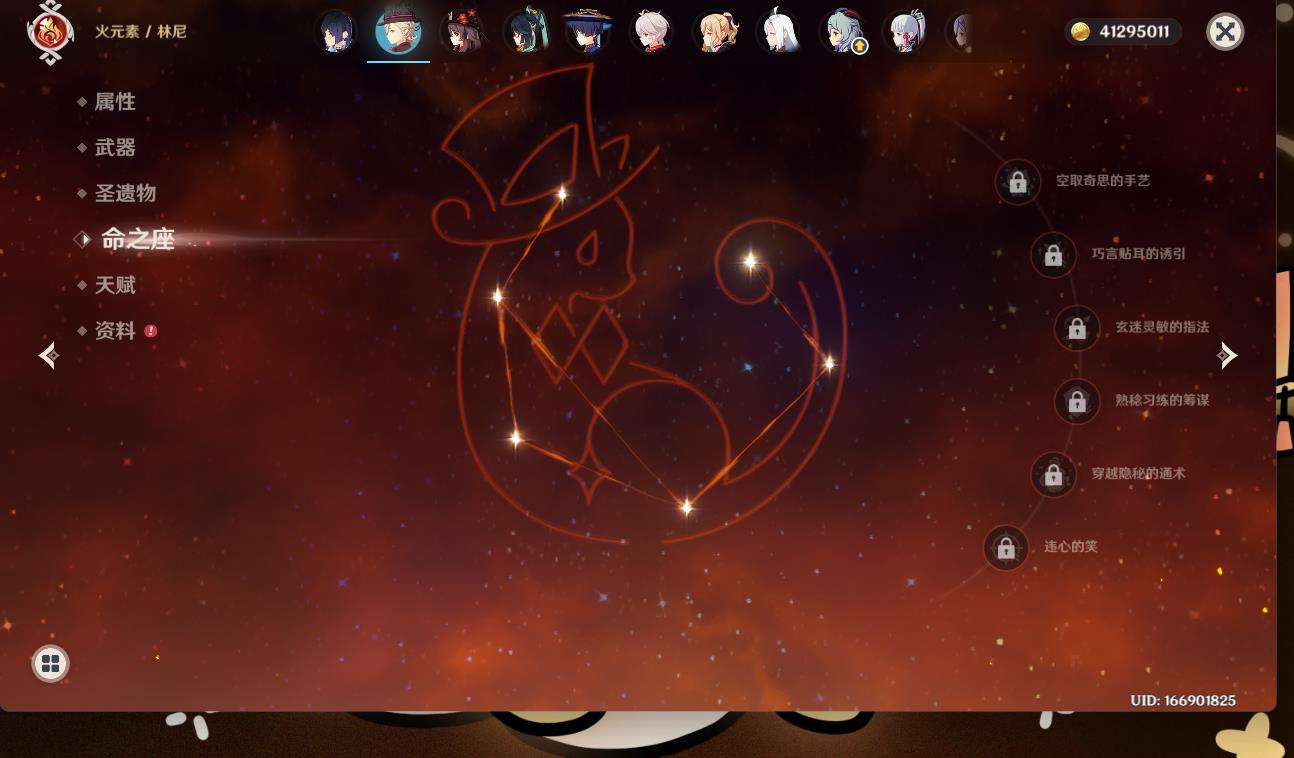Click the Mora coin icon
This screenshot has height=758, width=1294.
(x=1080, y=32)
